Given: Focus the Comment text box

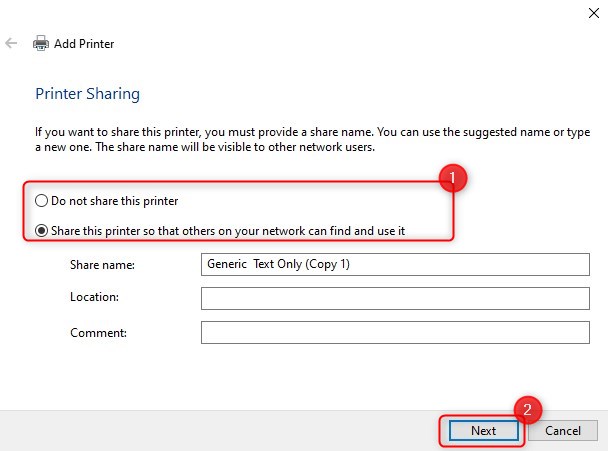Looking at the screenshot, I should pos(395,332).
